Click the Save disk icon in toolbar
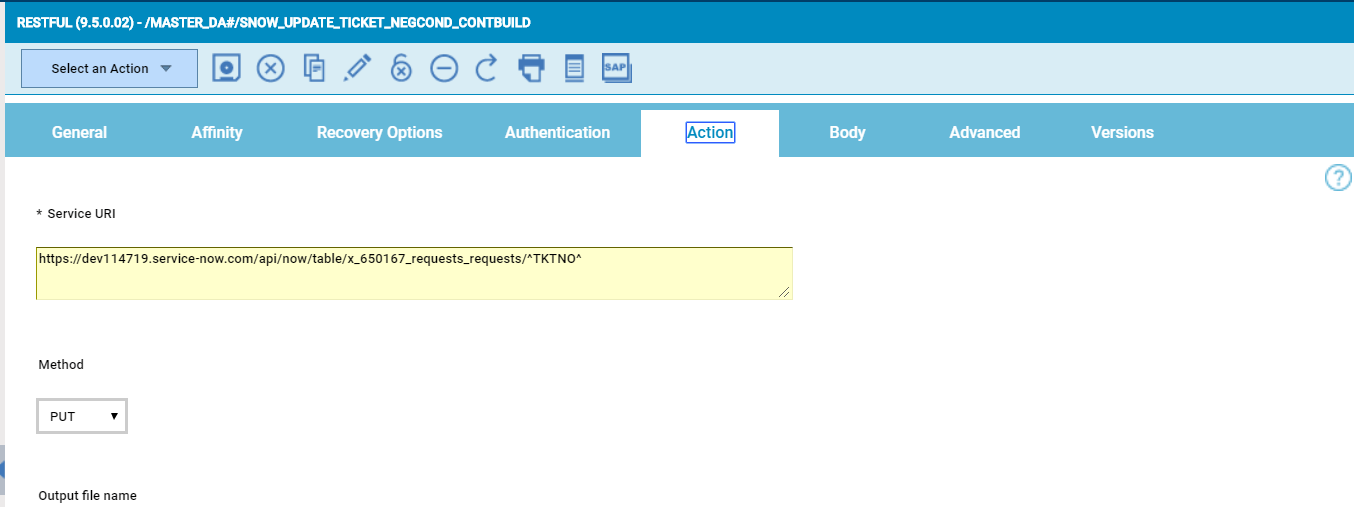The width and height of the screenshot is (1354, 507). tap(228, 68)
